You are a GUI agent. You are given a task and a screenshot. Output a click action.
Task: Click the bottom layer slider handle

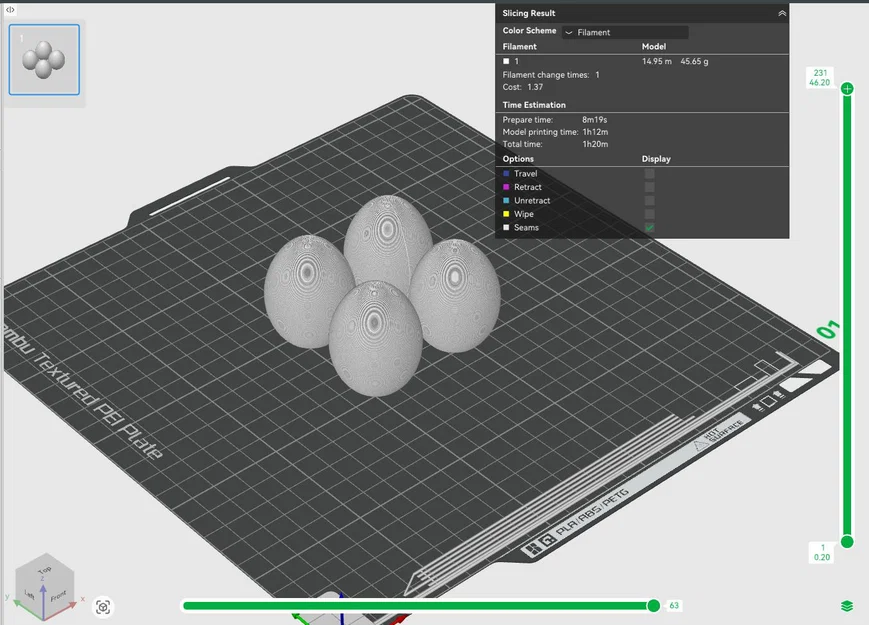coord(847,542)
